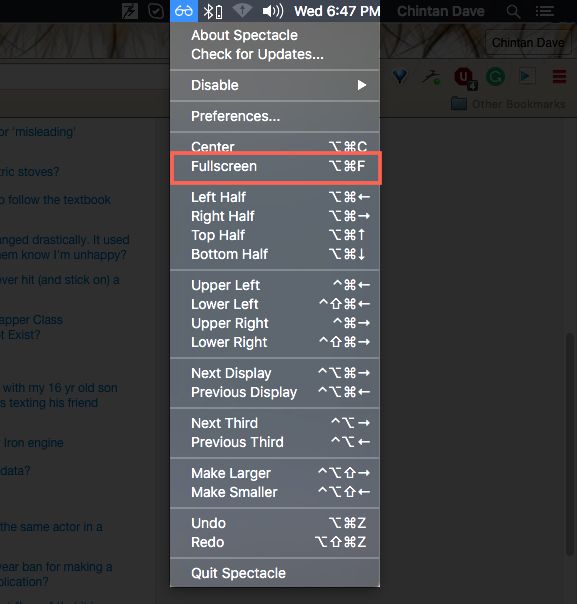Move window to Next Display
This screenshot has width=577, height=604.
(275, 373)
